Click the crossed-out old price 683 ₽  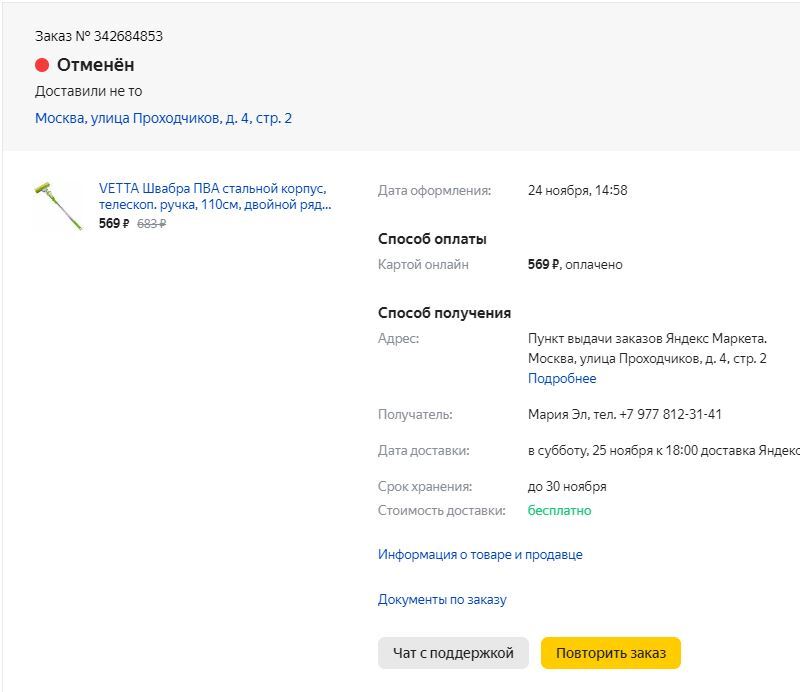click(x=151, y=224)
